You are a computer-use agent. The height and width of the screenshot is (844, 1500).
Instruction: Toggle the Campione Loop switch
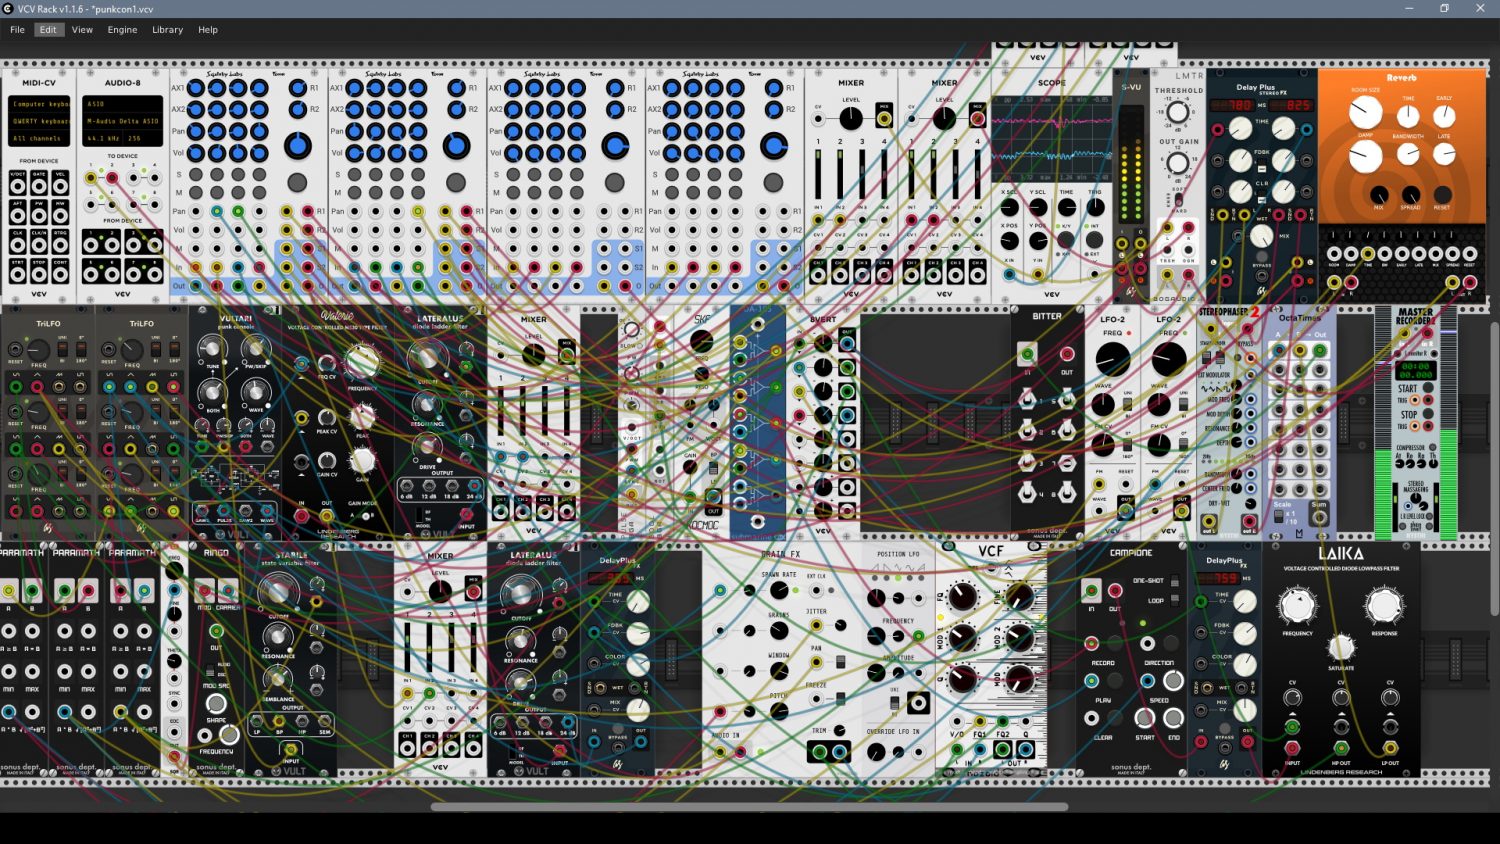coord(1176,600)
